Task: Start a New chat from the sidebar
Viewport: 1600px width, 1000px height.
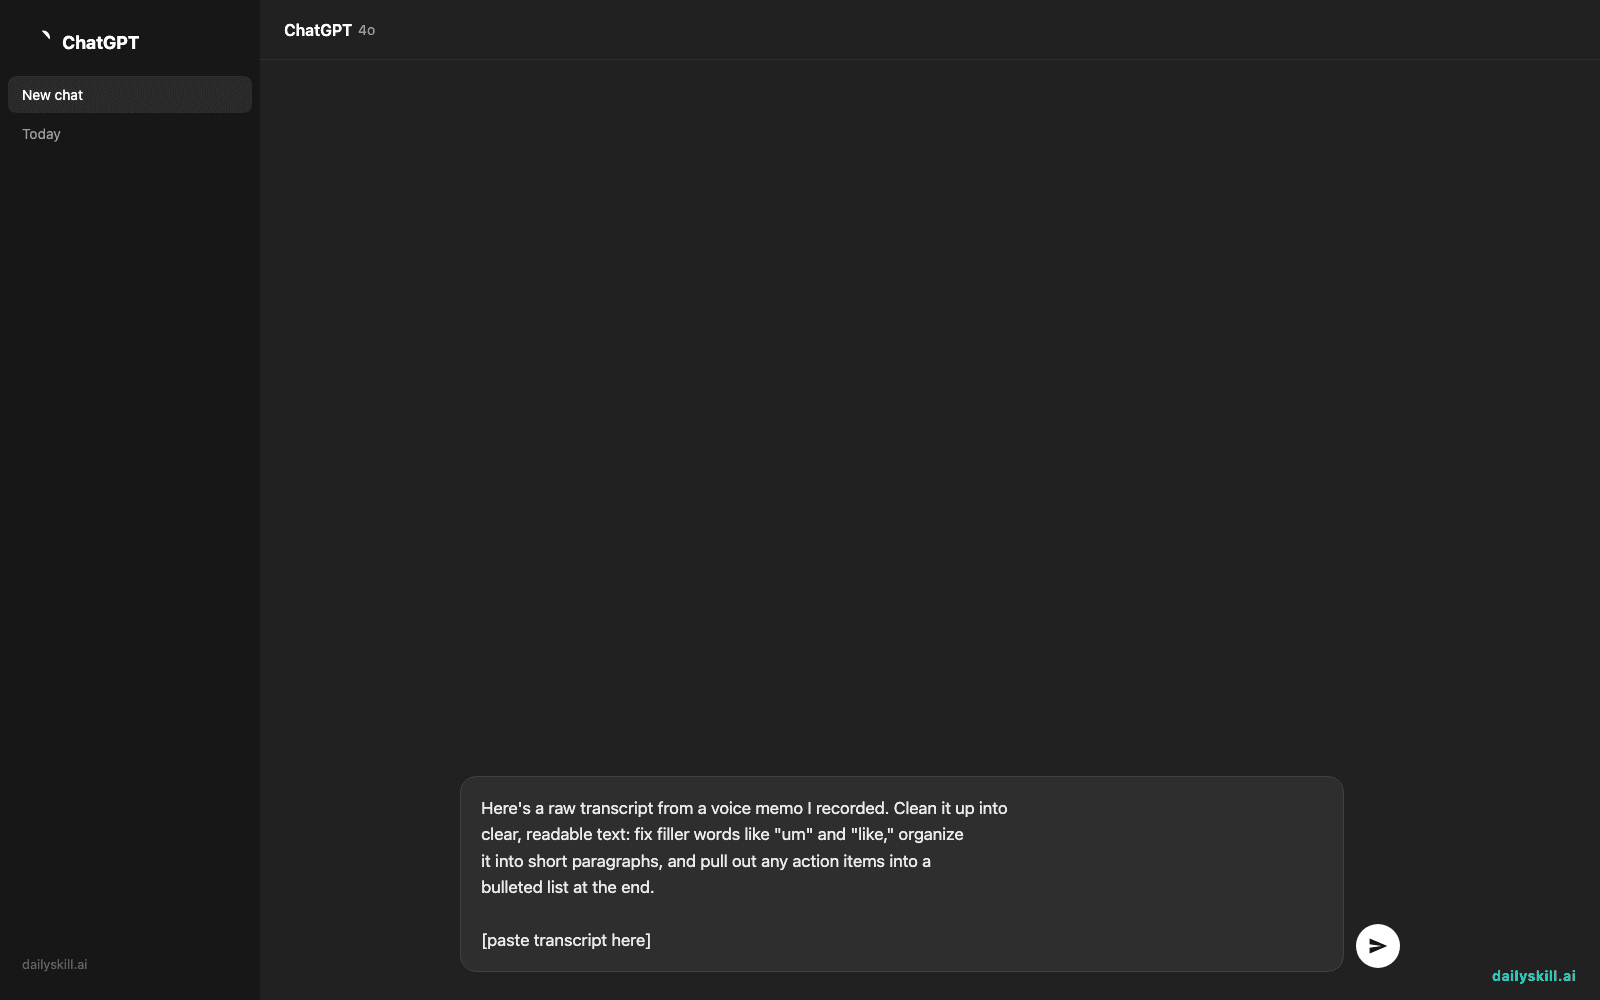Action: (x=130, y=95)
